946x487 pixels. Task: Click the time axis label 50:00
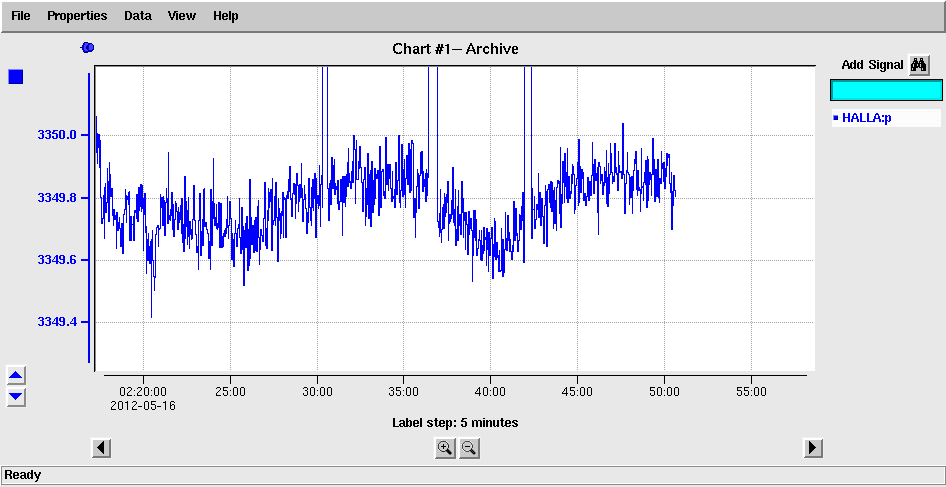pyautogui.click(x=664, y=392)
